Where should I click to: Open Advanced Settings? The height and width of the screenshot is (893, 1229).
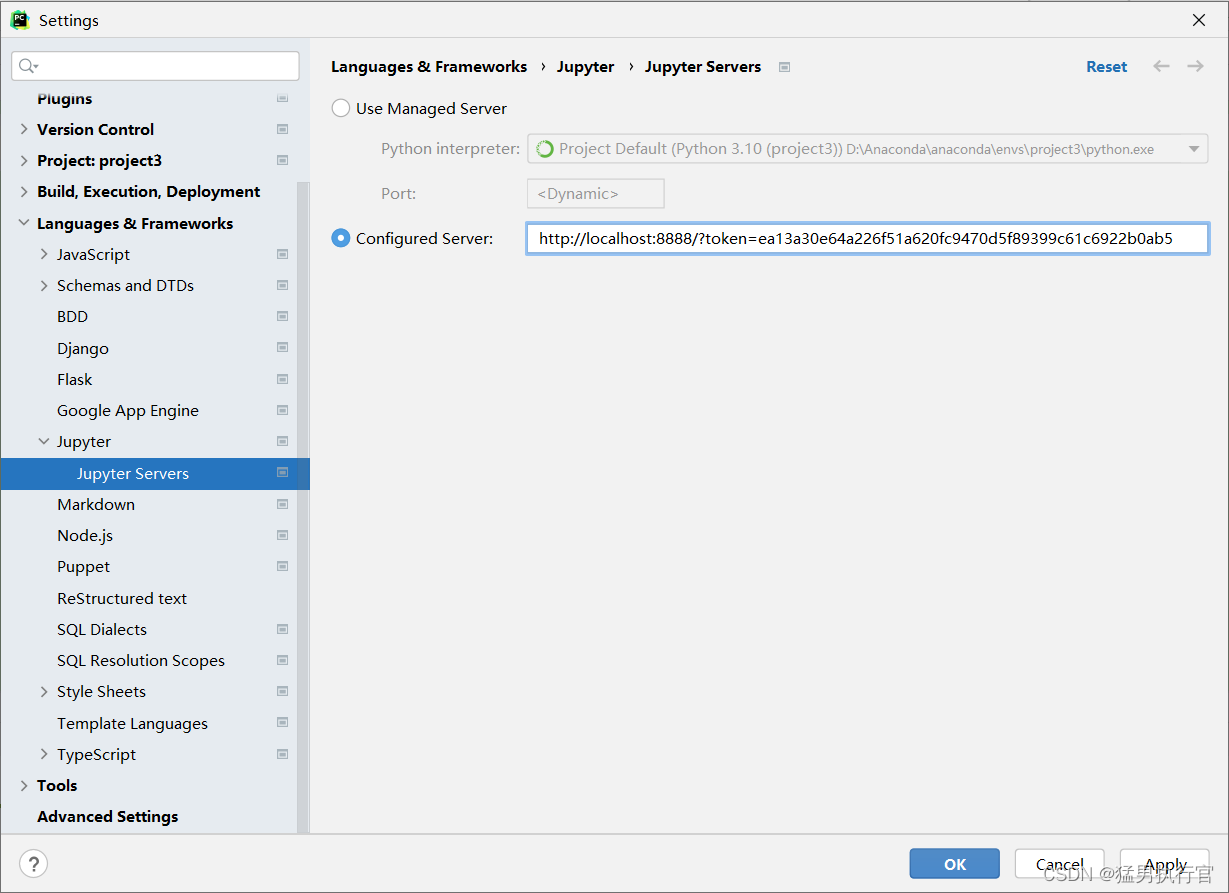tap(108, 816)
